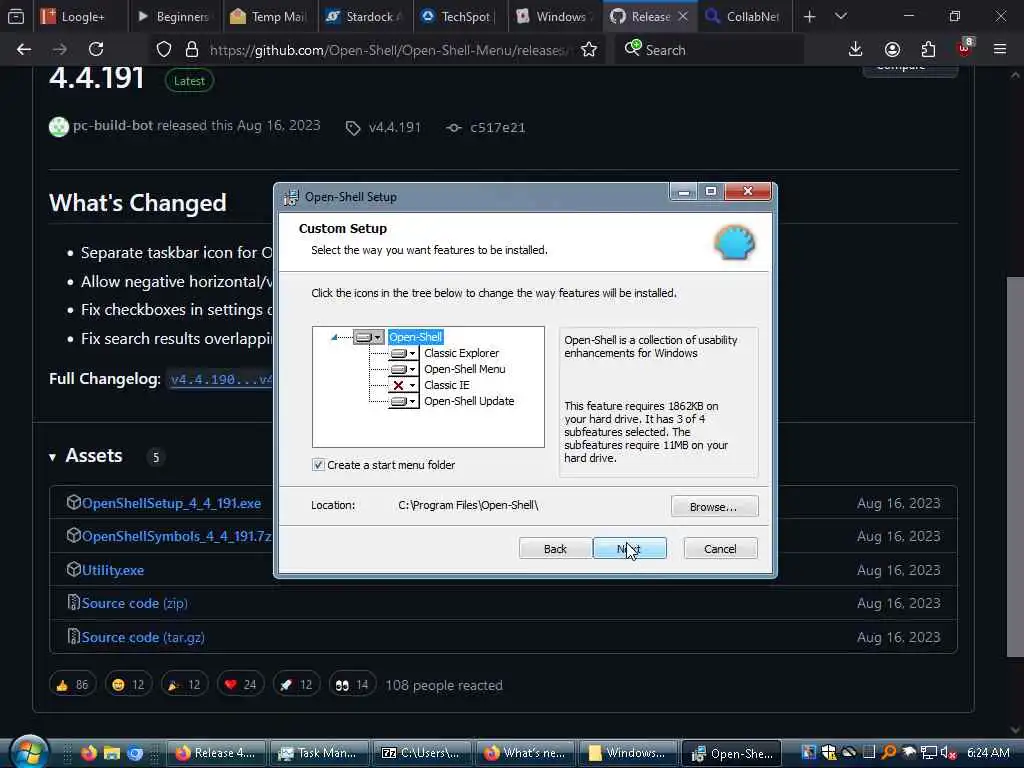The image size is (1024, 768).
Task: Switch to the CollabNet browser tab
Action: (744, 16)
